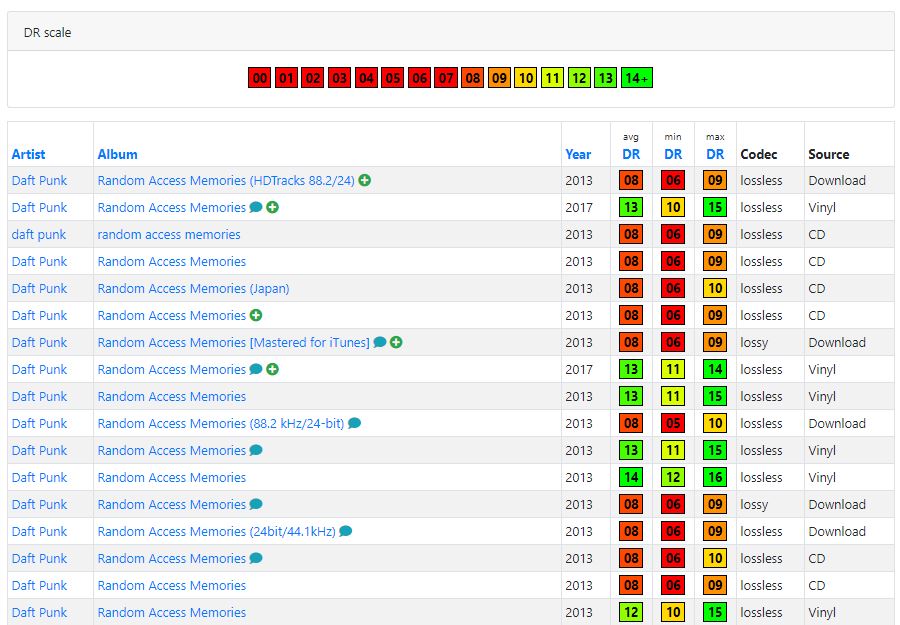The height and width of the screenshot is (625, 900).
Task: Open Random Access Memories (88.2 kHz/24-bit) link
Action: 221,423
